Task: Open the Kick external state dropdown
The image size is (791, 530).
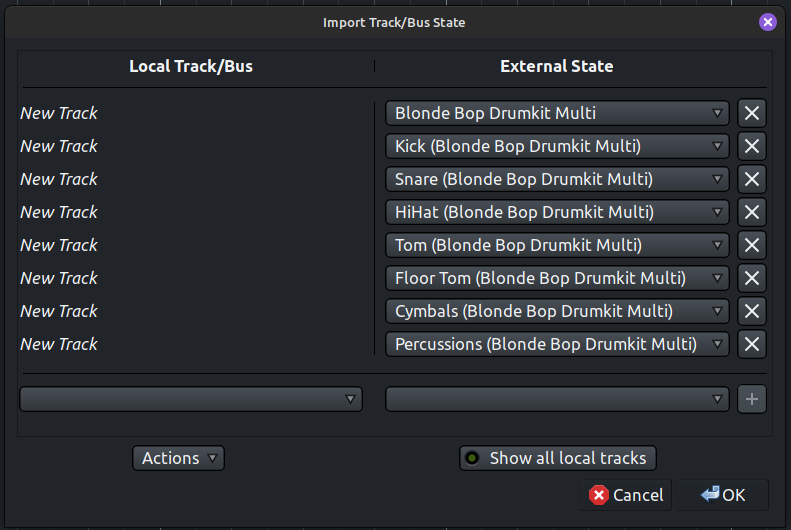Action: (x=557, y=146)
